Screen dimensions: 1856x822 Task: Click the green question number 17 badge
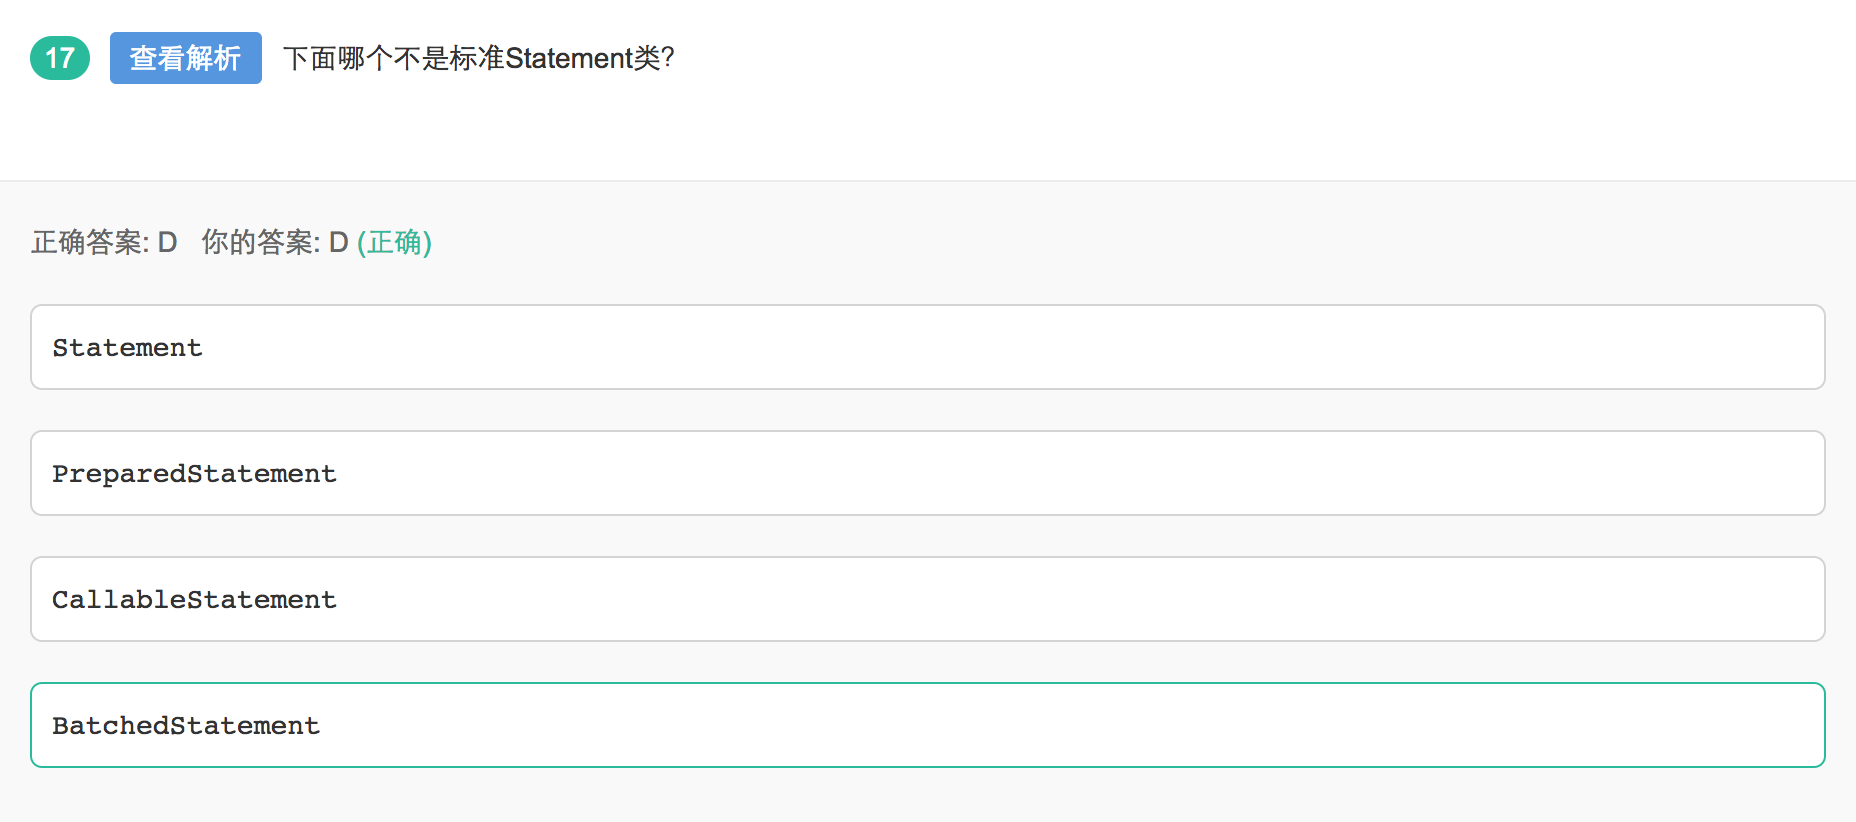[60, 58]
